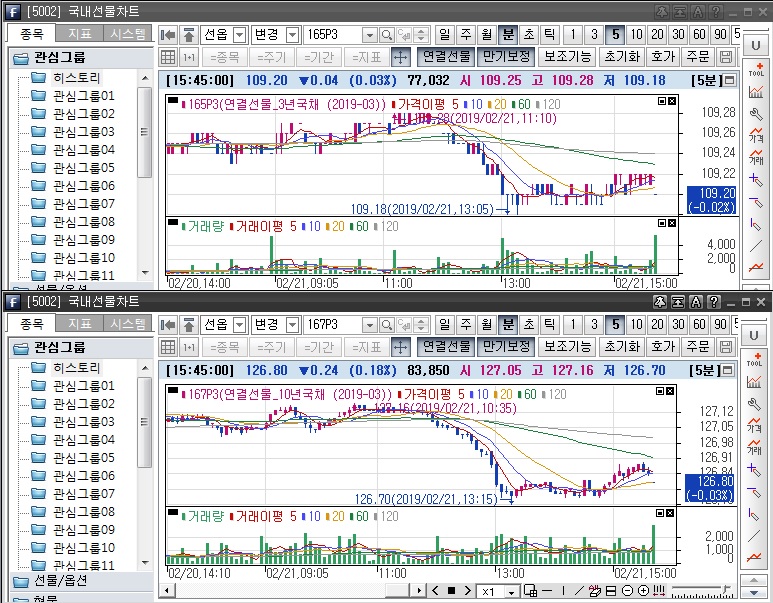Click the 초기화 button in the top chart
Viewport: 773px width, 603px height.
click(x=623, y=57)
